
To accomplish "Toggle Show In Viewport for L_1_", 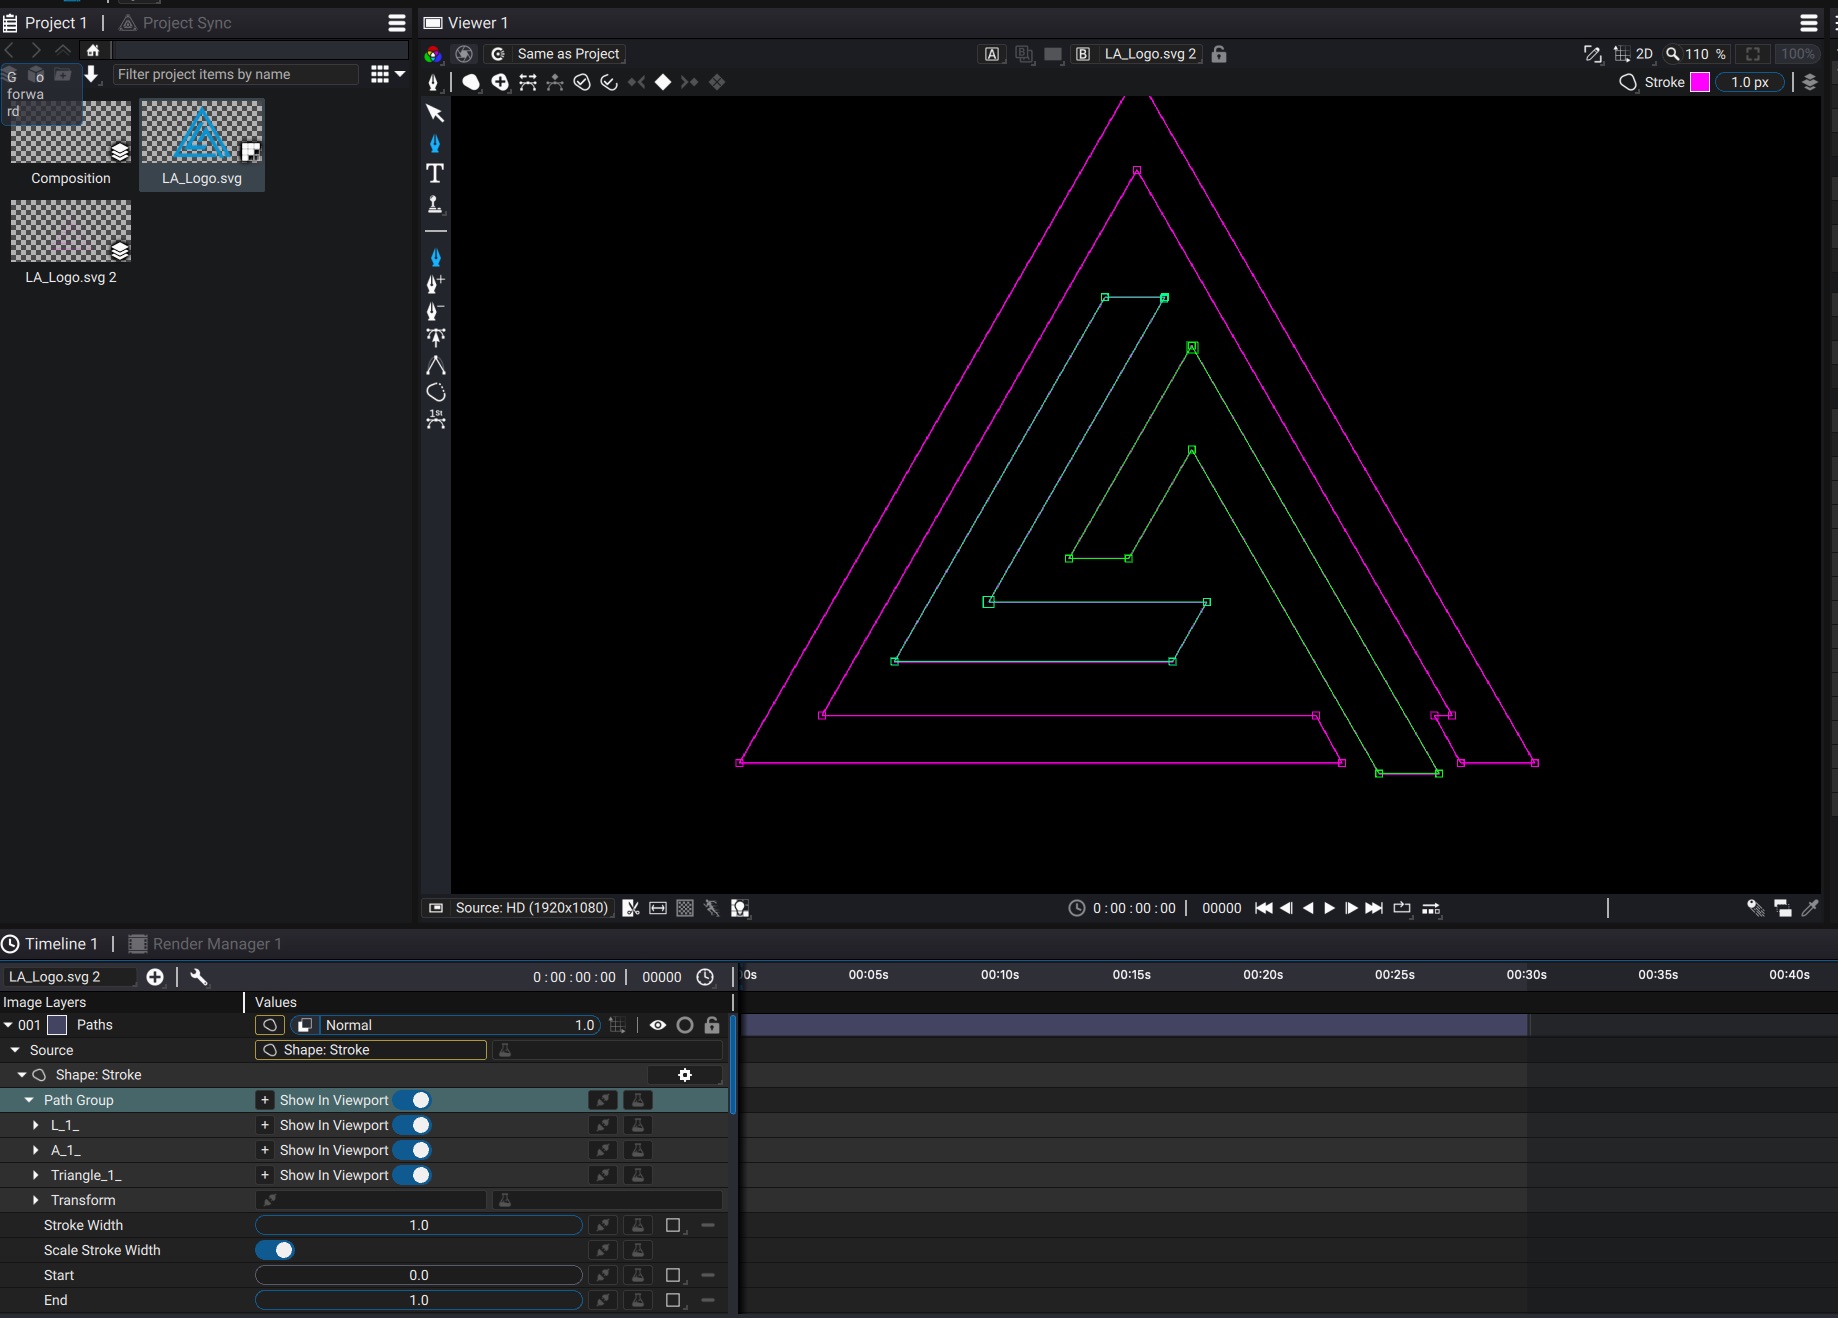I will coord(413,1125).
